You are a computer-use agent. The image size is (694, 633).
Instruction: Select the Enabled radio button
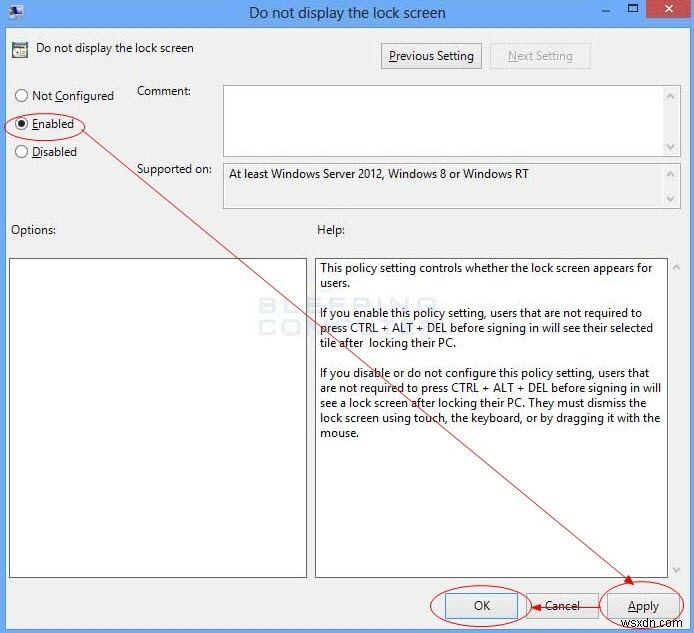click(21, 124)
